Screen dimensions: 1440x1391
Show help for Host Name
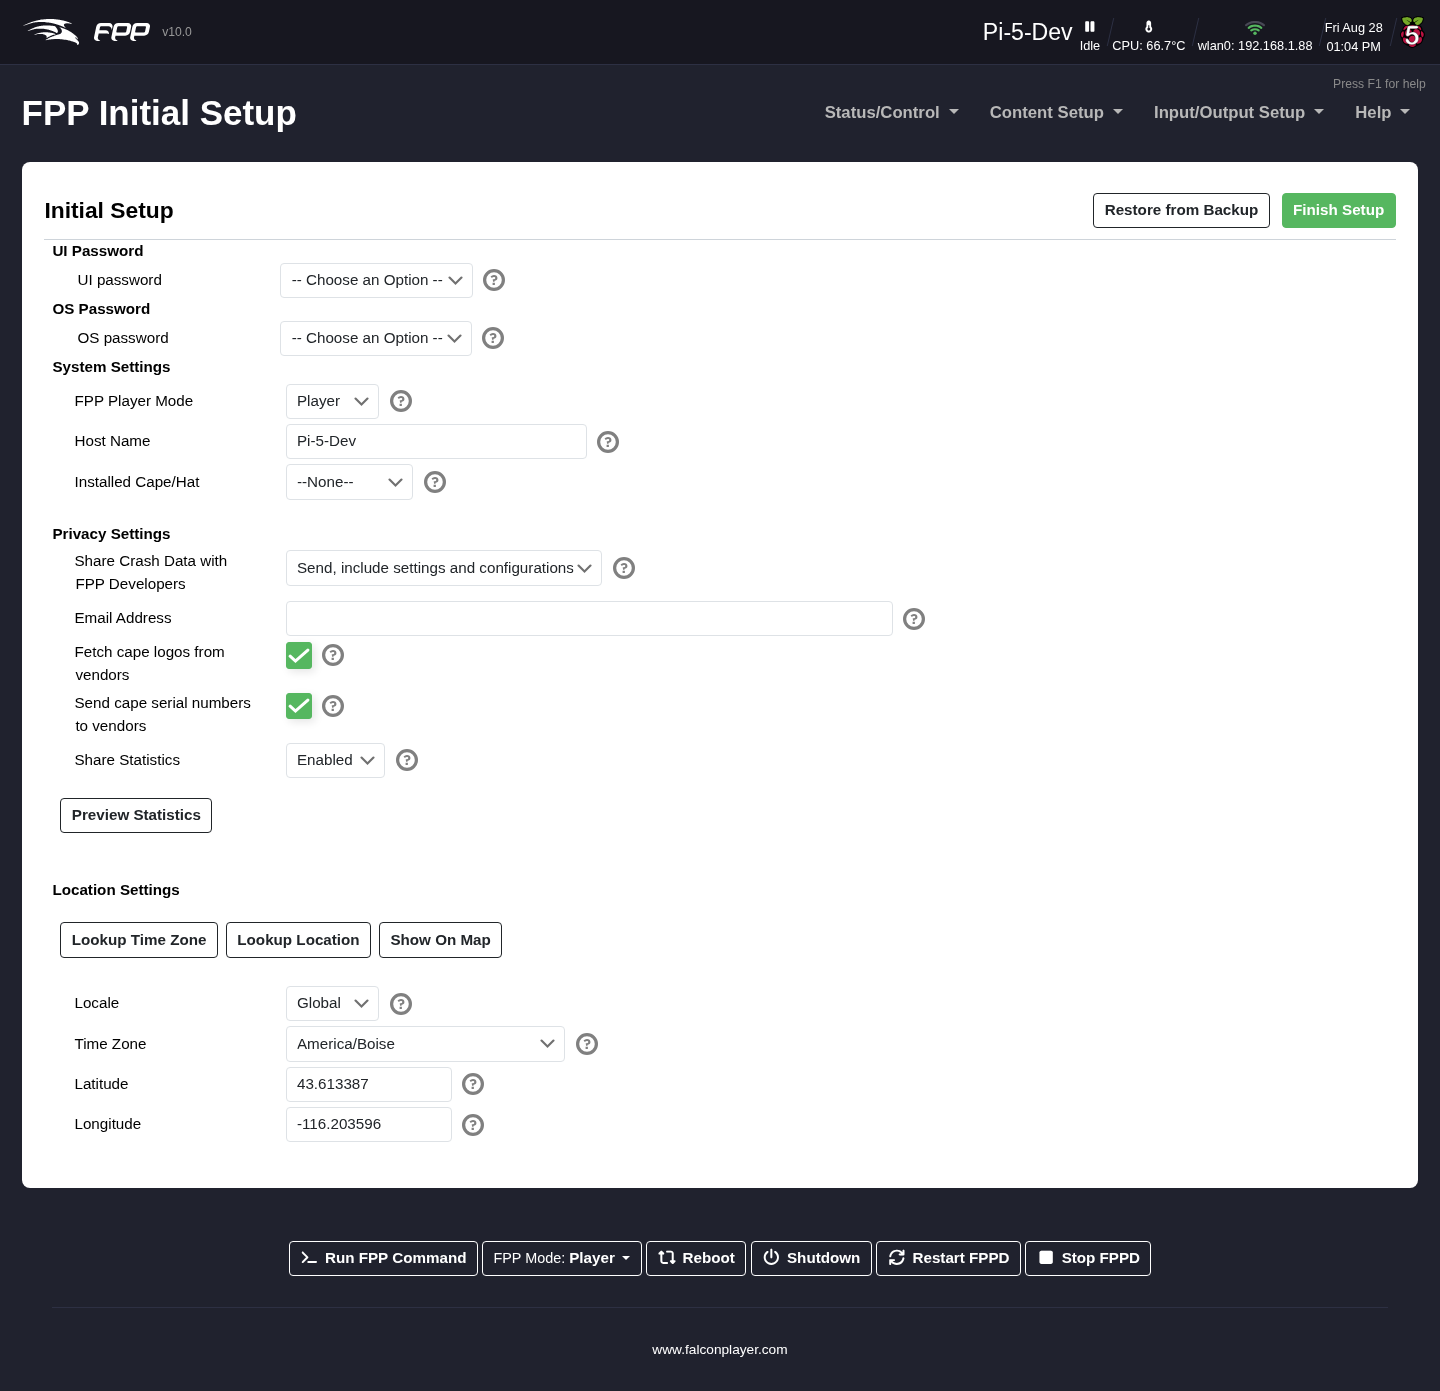(608, 442)
